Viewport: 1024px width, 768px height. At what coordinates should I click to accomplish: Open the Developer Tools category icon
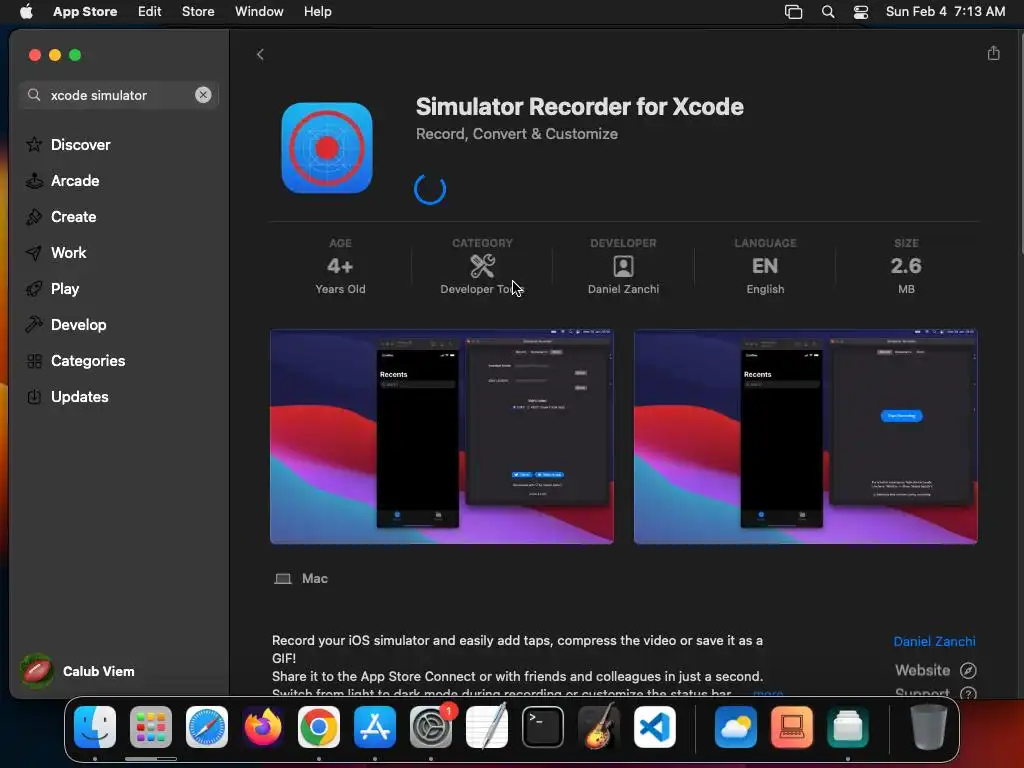[483, 266]
